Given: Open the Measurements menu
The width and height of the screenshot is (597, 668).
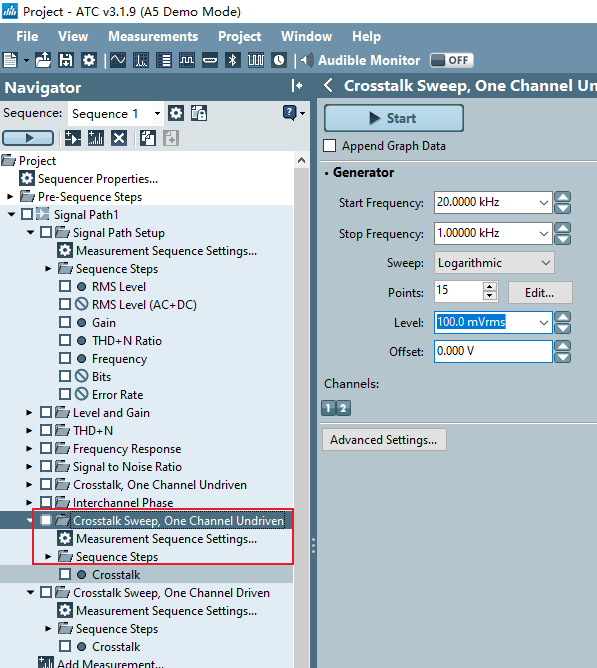Looking at the screenshot, I should pos(153,36).
